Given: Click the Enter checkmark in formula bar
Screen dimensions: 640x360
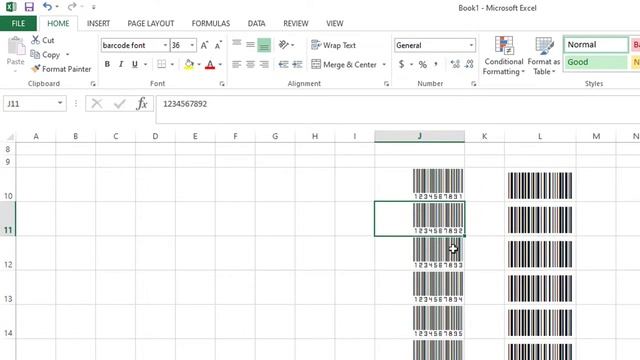Looking at the screenshot, I should click(120, 104).
